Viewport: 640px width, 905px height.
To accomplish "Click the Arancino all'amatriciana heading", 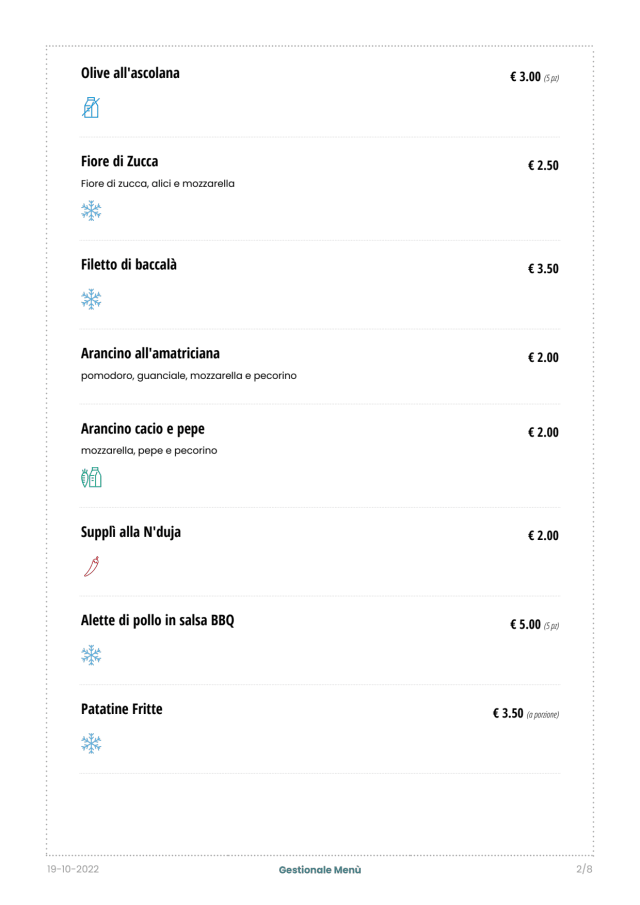I will coord(150,353).
